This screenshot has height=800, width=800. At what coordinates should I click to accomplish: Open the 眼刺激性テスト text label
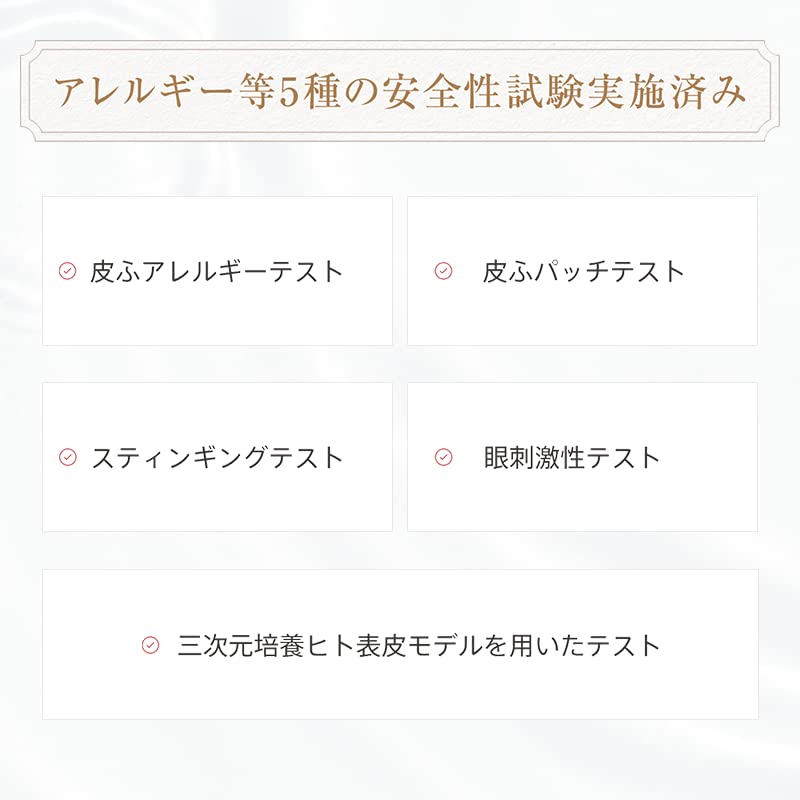(571, 457)
